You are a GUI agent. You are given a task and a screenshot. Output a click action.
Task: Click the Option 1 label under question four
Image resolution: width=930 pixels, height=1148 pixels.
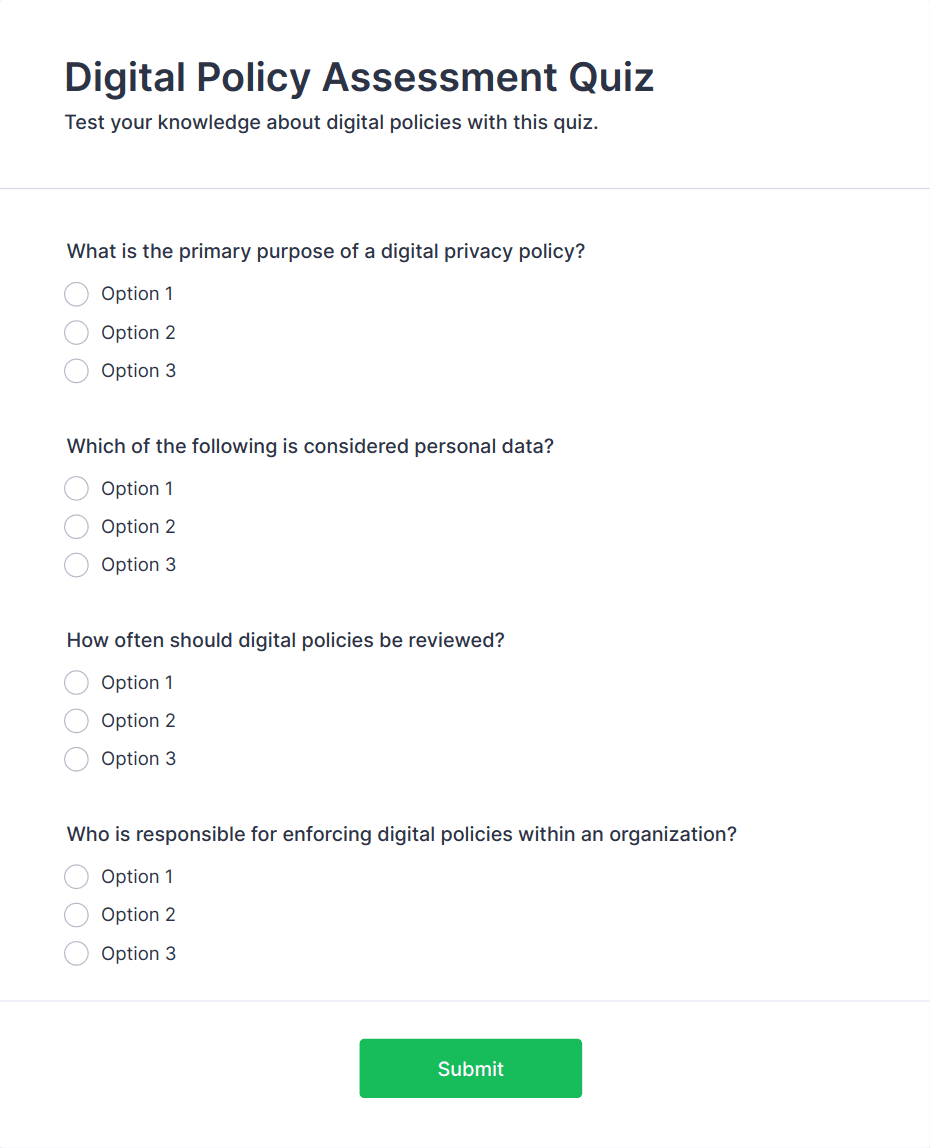click(x=137, y=876)
